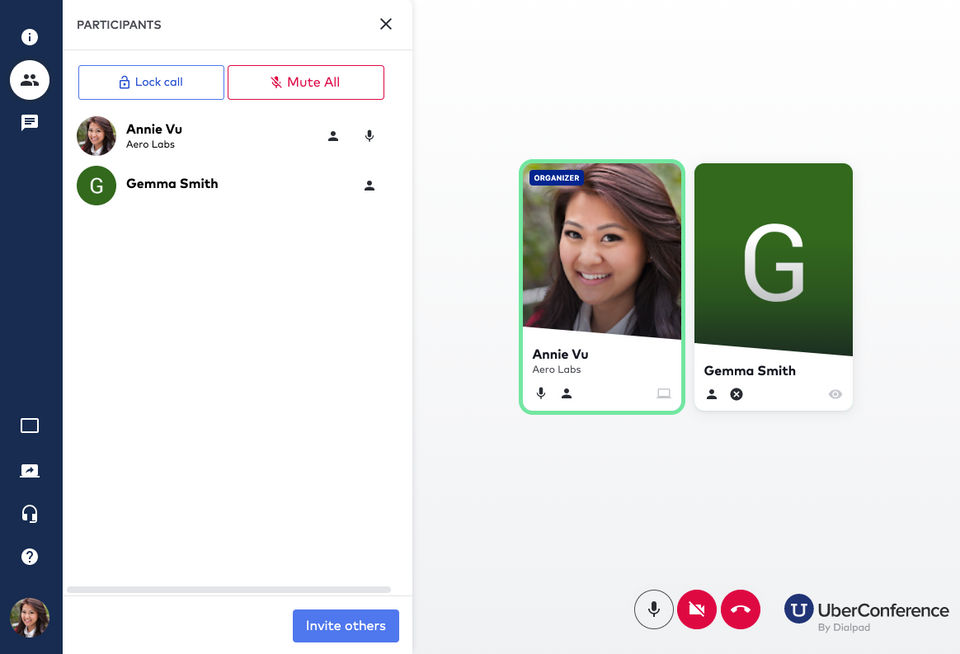The image size is (960, 654).
Task: Select Gemma Smith's green G avatar in list
Action: pyautogui.click(x=96, y=186)
